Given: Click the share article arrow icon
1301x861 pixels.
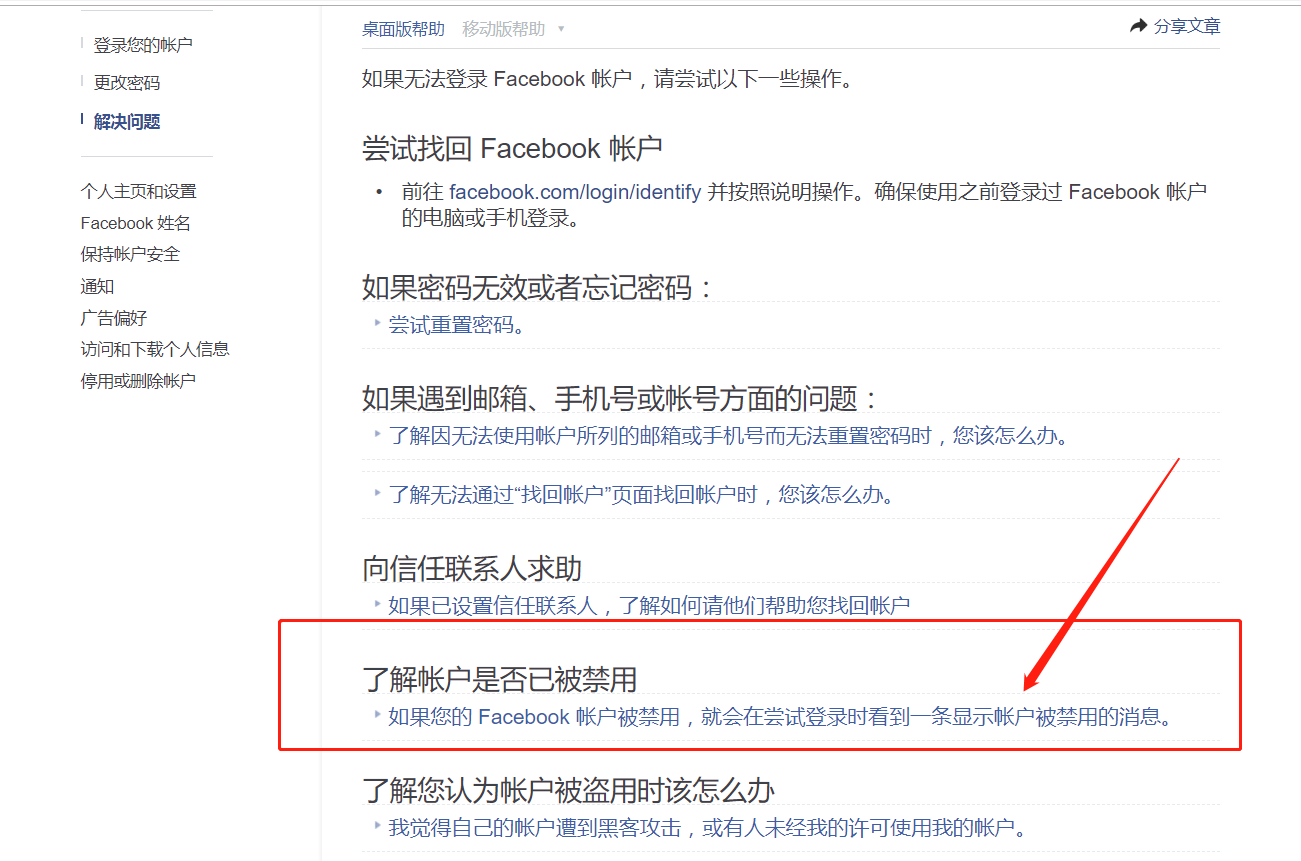Looking at the screenshot, I should [x=1138, y=27].
